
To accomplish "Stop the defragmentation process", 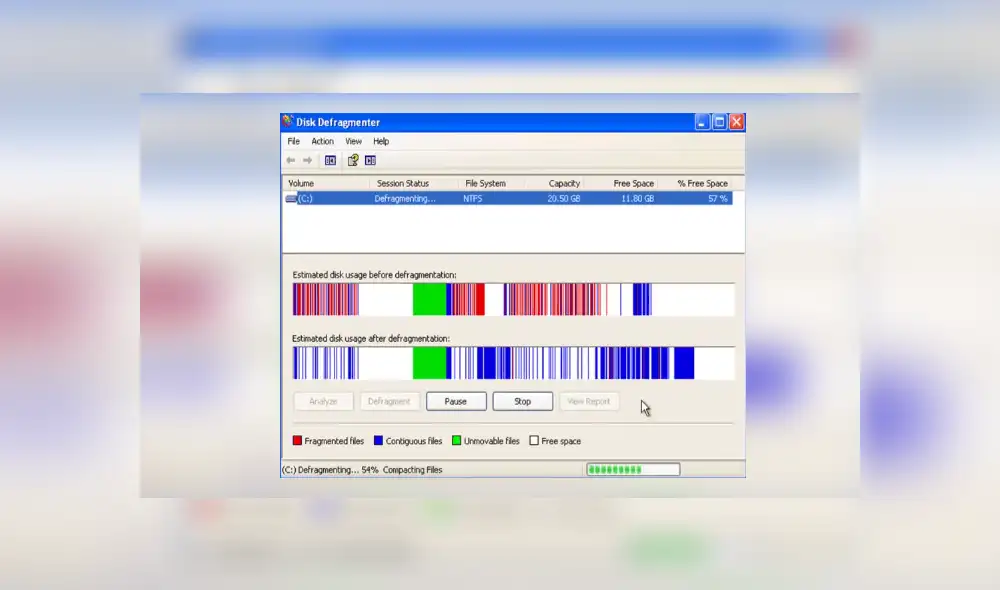I will [x=522, y=401].
